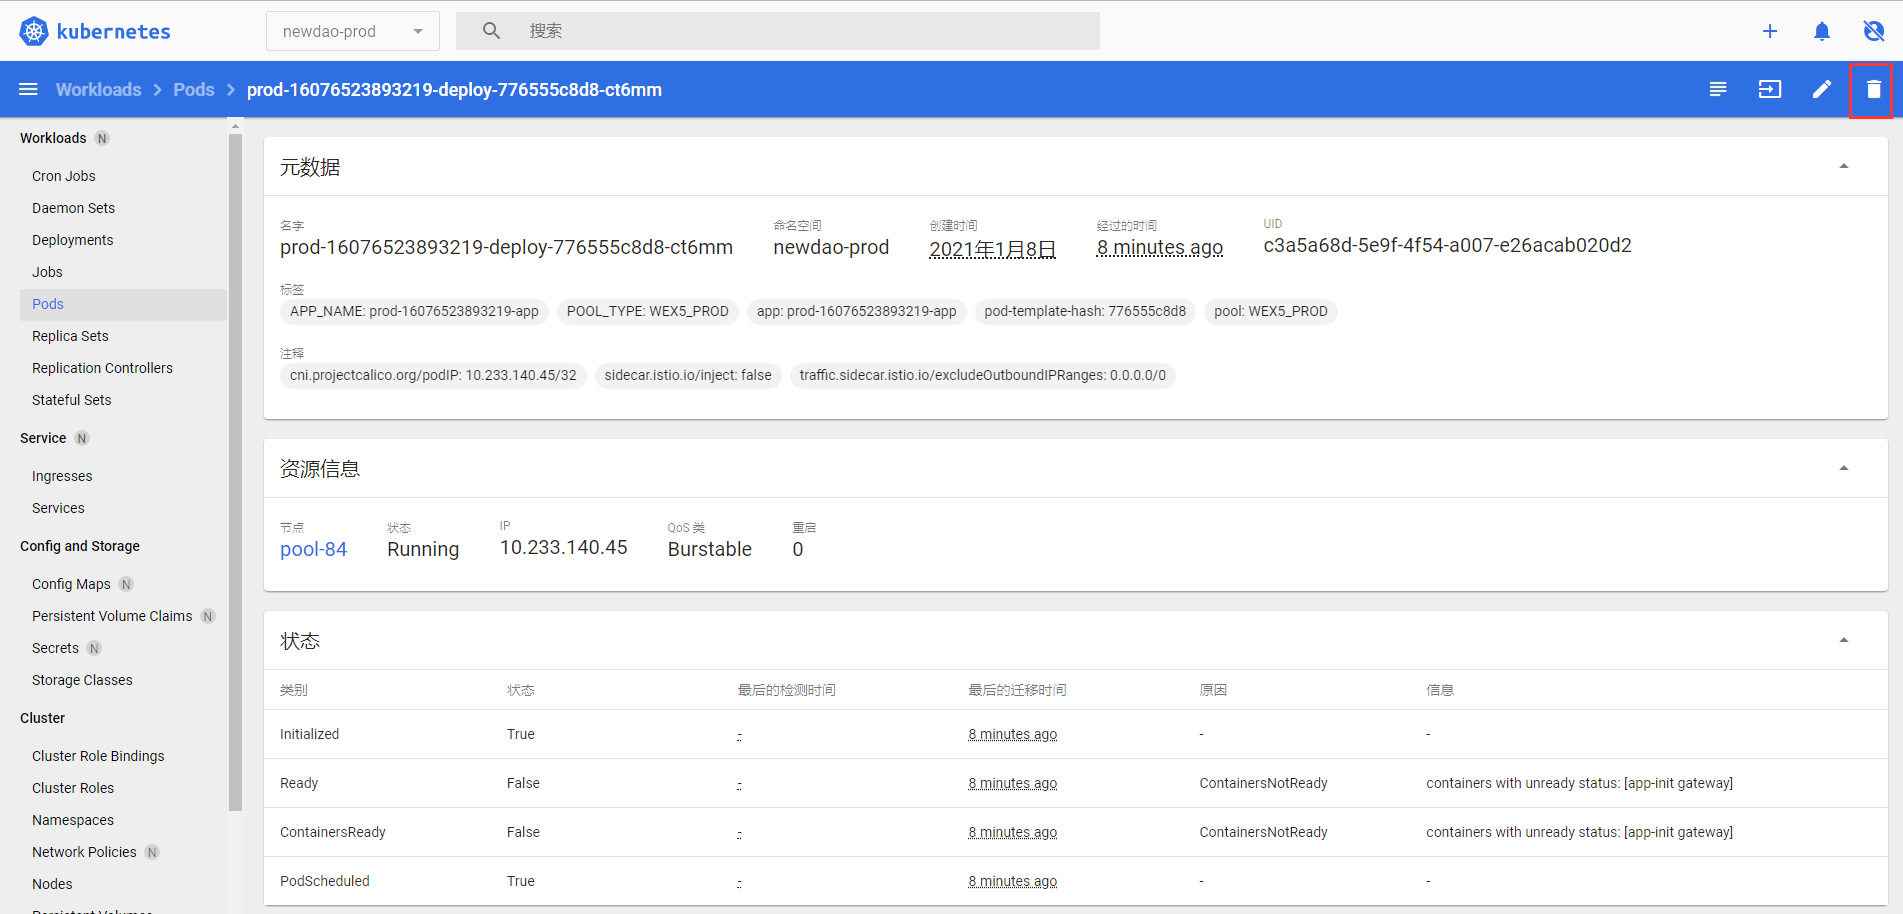Click the plus create resource icon
This screenshot has height=914, width=1903.
point(1770,31)
